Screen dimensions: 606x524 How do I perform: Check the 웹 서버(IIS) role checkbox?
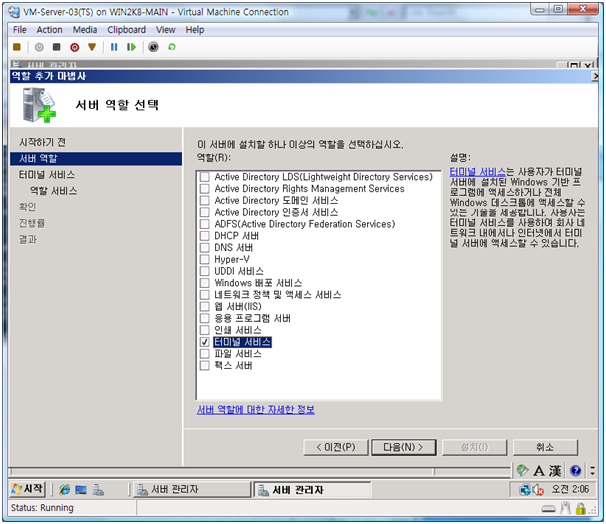pos(204,306)
